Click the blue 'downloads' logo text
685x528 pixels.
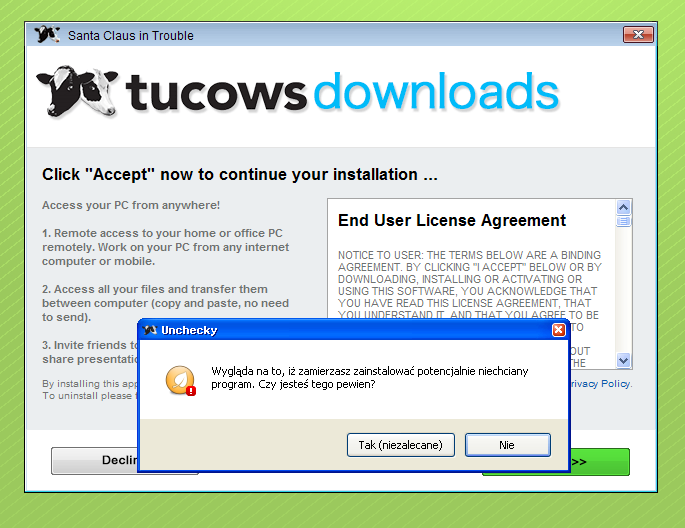[436, 91]
